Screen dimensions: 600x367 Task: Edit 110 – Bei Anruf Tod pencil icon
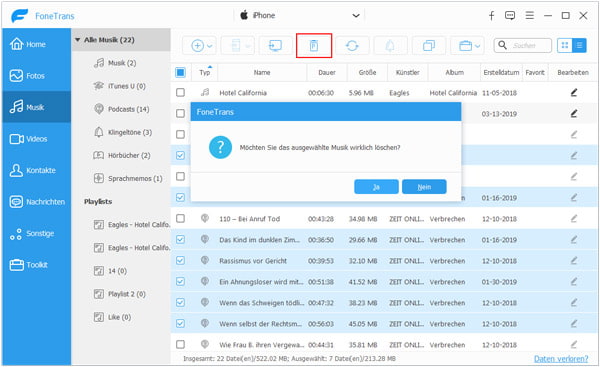[x=574, y=219]
